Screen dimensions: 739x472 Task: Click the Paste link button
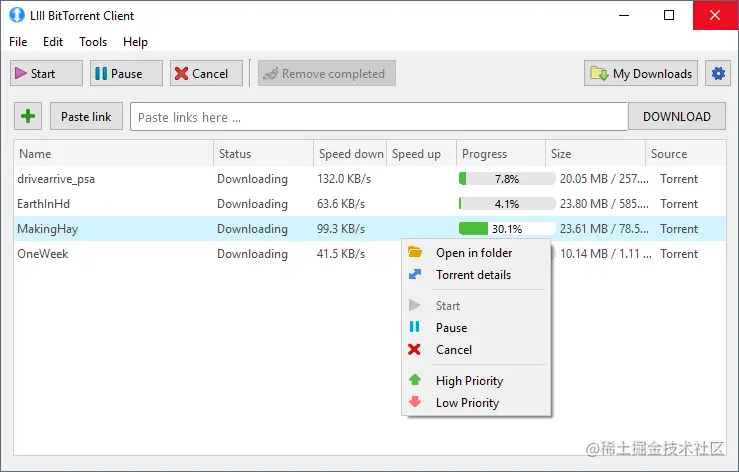(x=86, y=116)
